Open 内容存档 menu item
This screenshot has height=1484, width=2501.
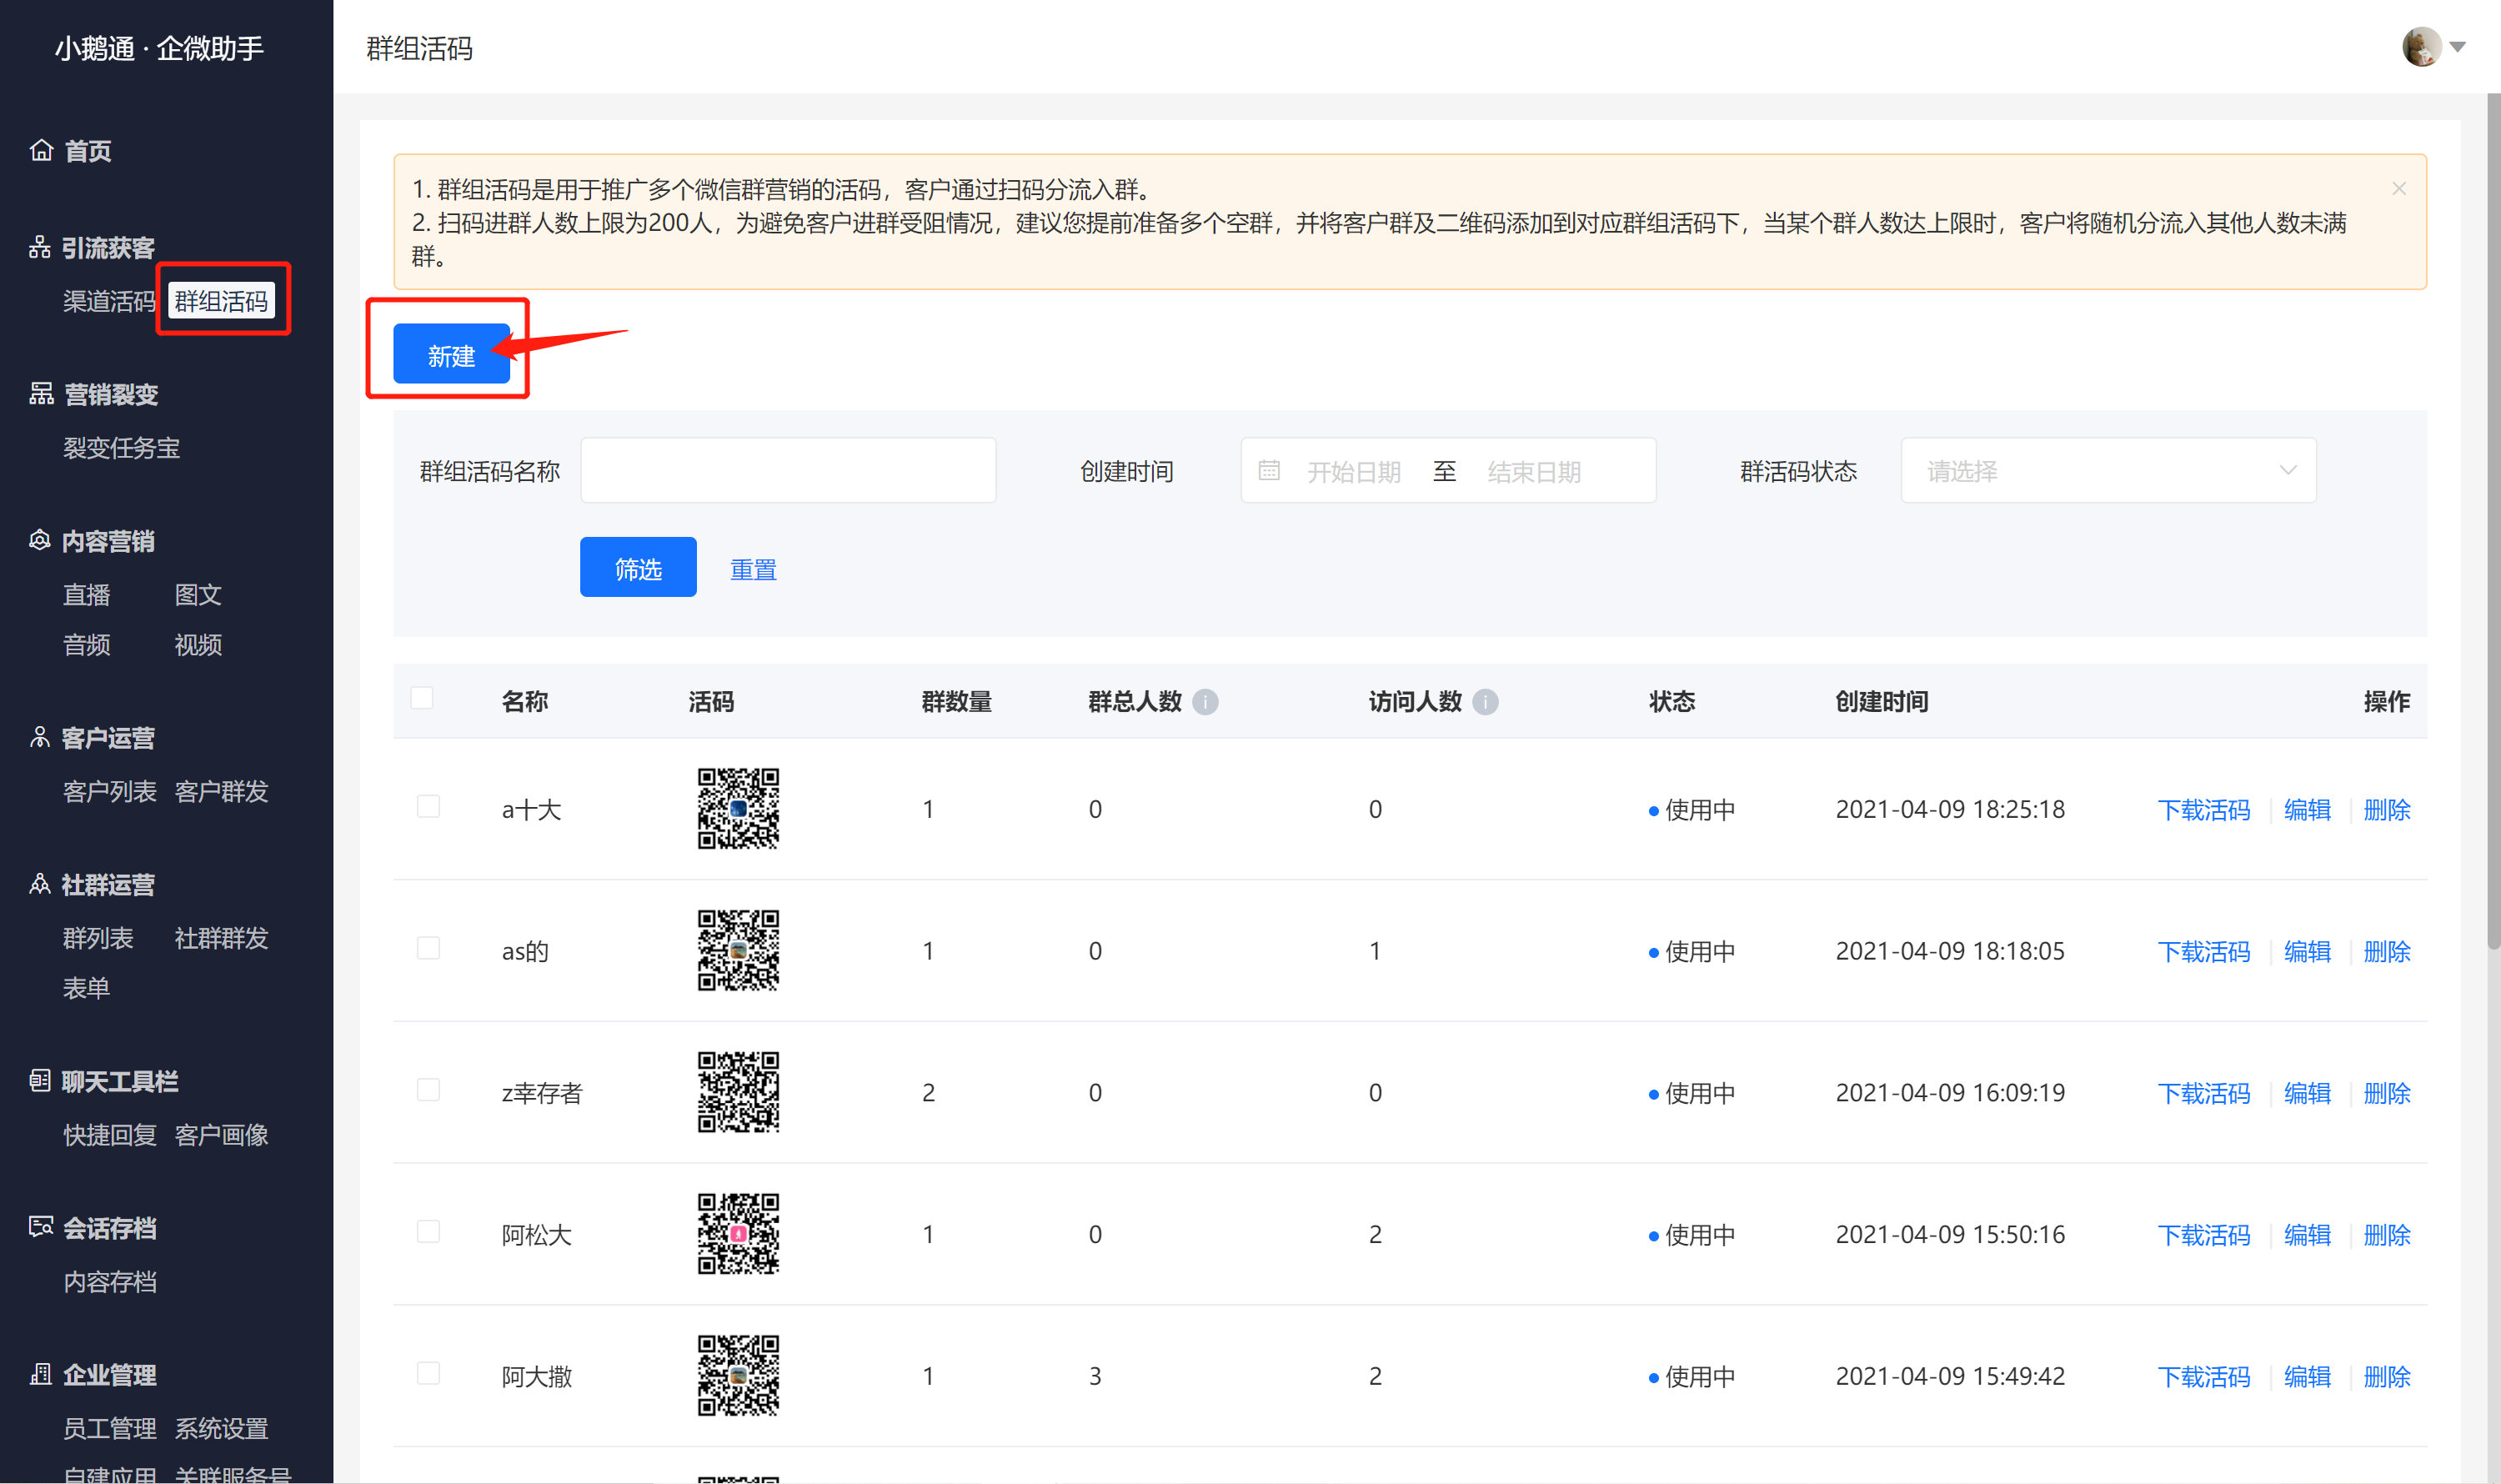point(109,1282)
